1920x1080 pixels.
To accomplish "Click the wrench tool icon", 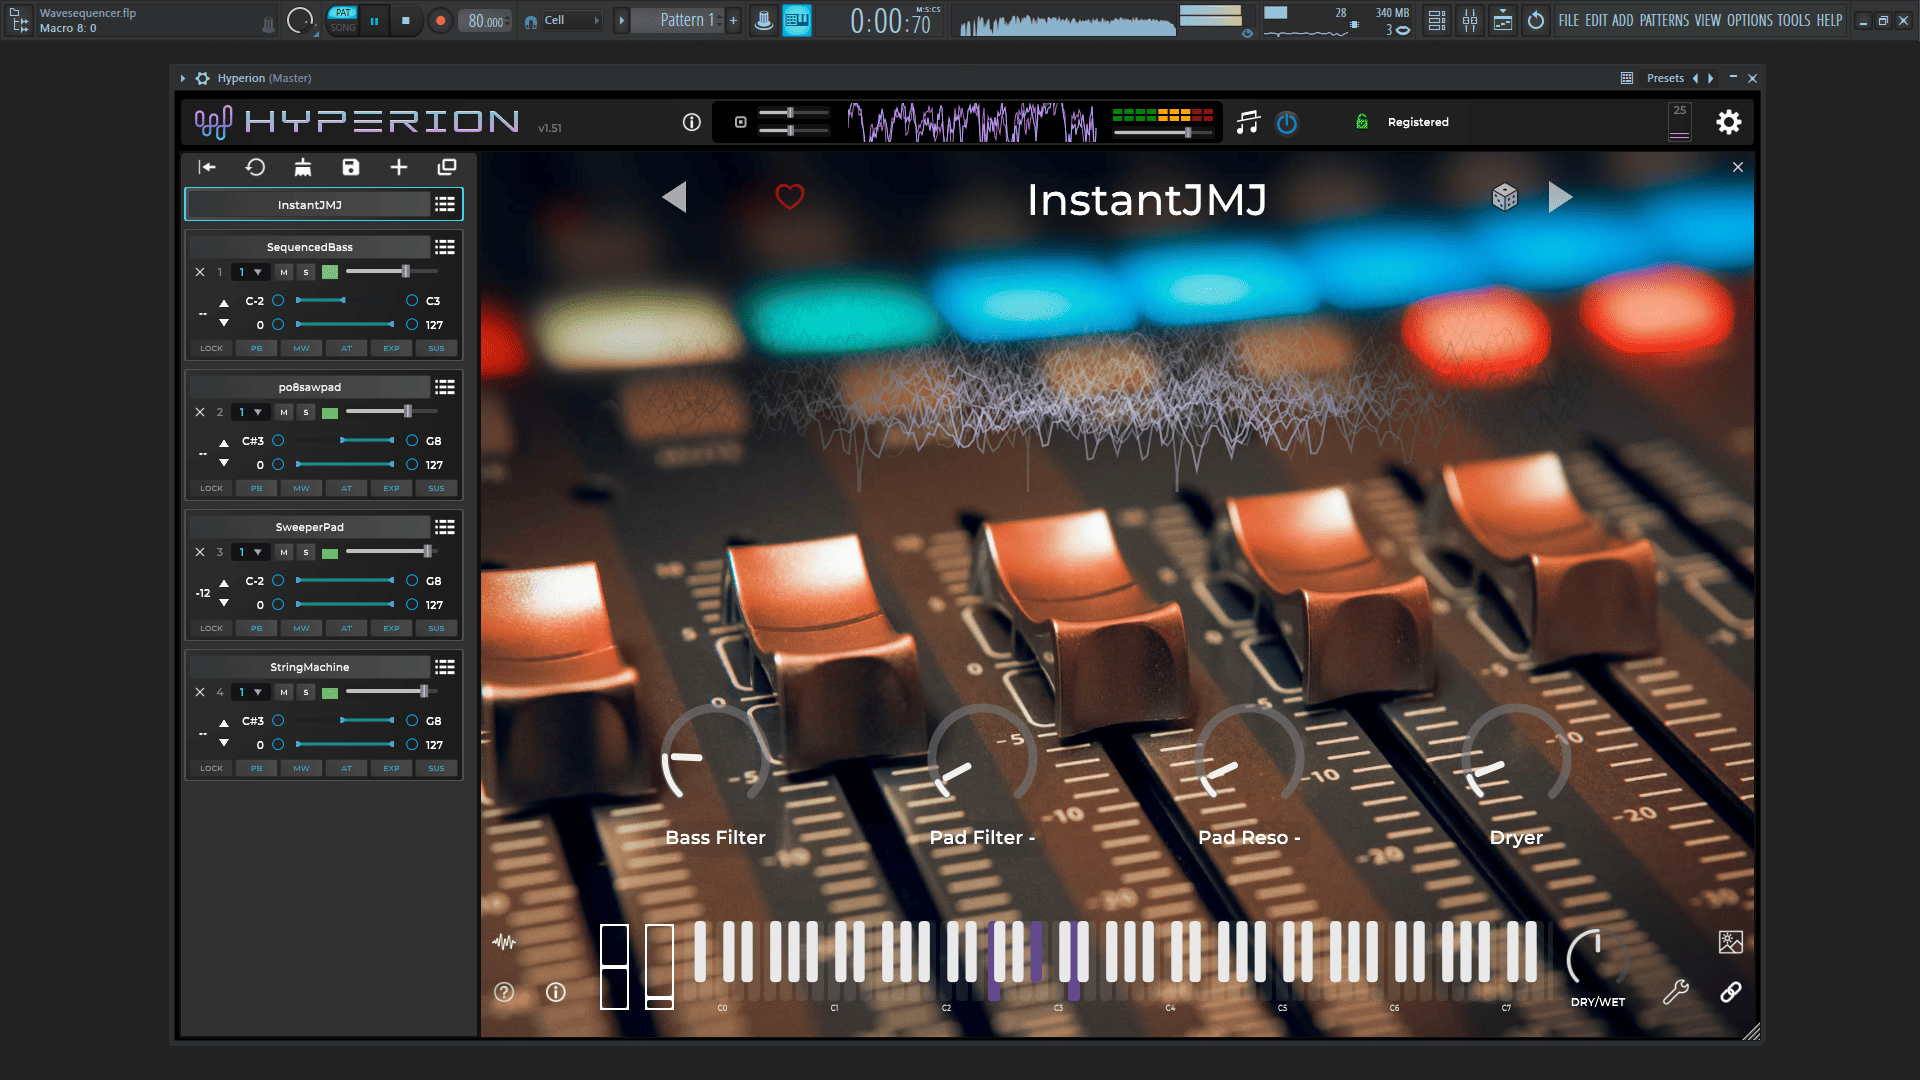I will coord(1675,992).
